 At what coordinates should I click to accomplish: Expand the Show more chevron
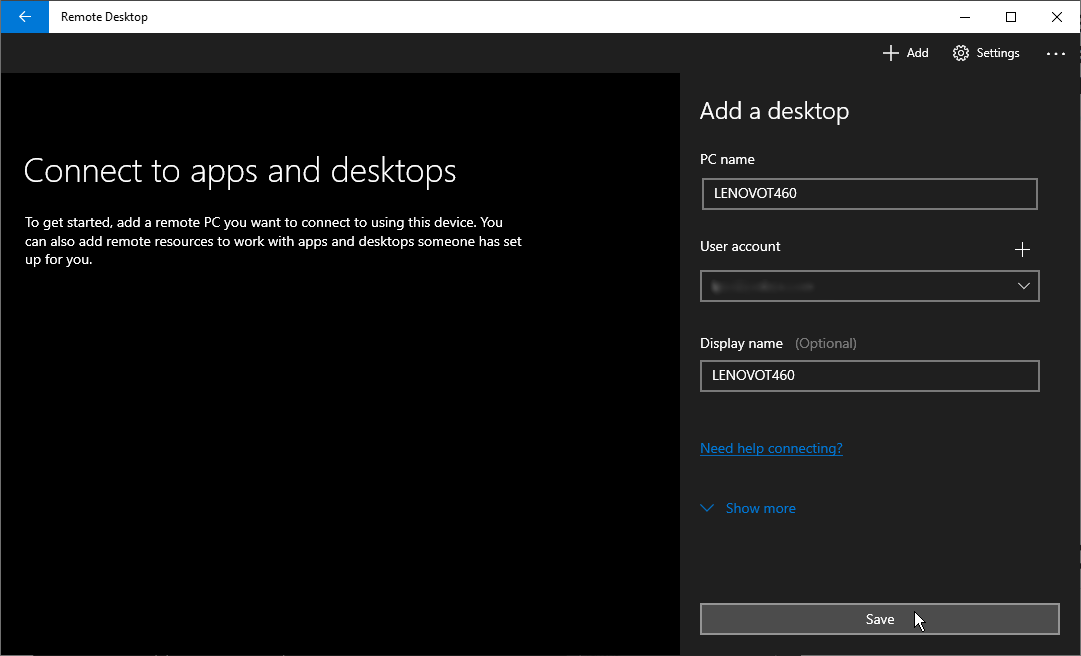coord(707,508)
